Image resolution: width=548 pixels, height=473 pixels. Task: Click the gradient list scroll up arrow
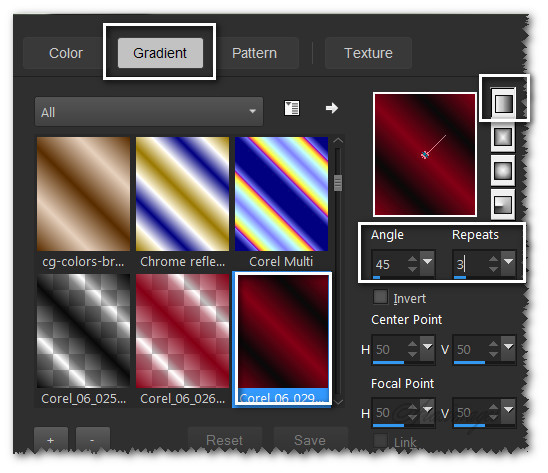click(x=338, y=141)
